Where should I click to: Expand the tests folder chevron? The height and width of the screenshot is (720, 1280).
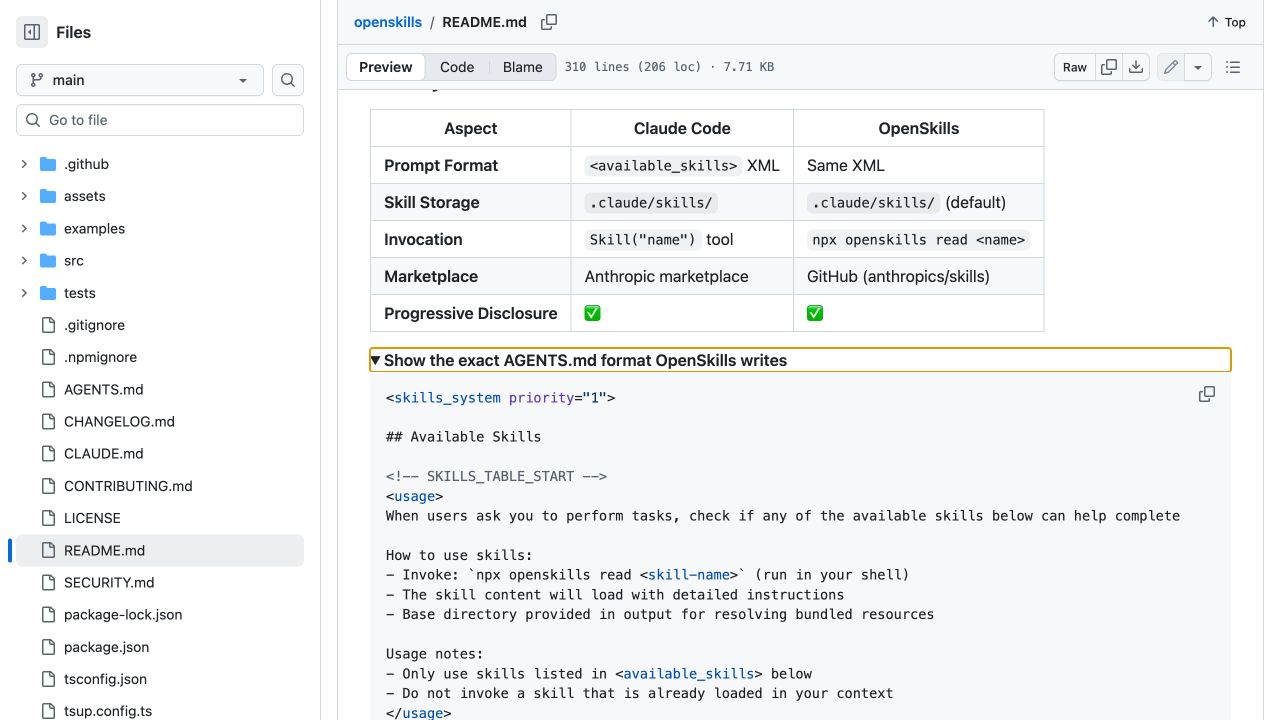point(24,293)
